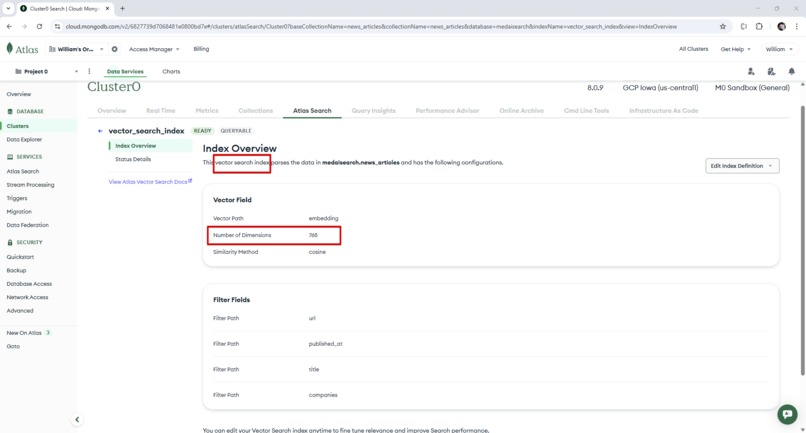Open cluster Overview tab
This screenshot has height=433, width=806.
[112, 111]
